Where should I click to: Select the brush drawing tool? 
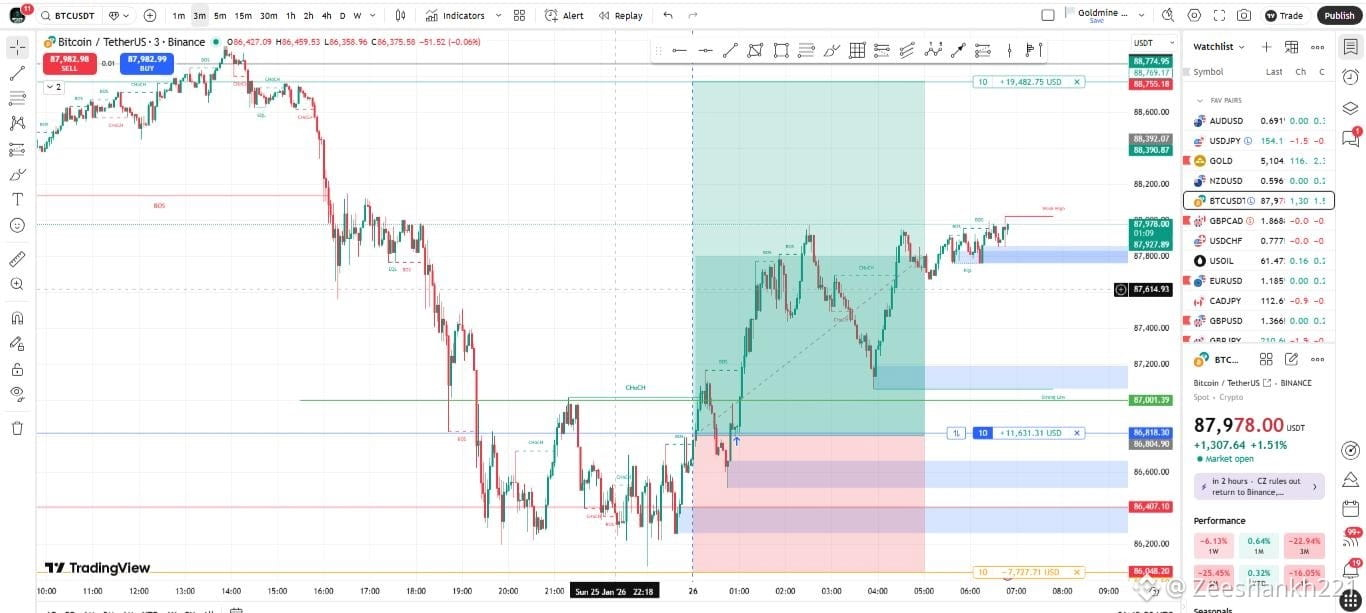17,174
